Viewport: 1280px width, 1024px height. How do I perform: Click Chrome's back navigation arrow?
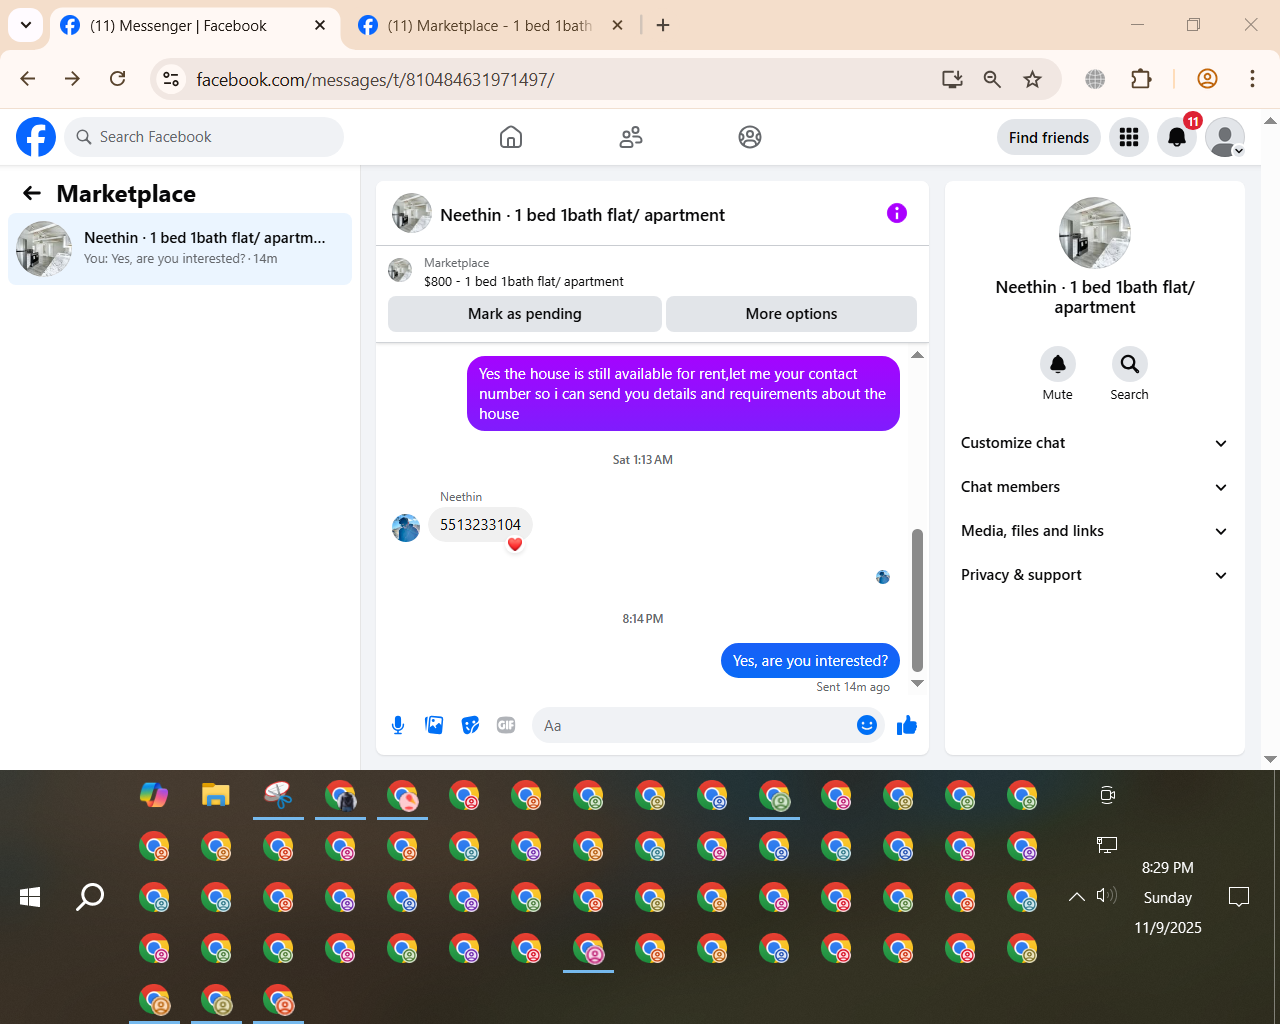coord(28,79)
